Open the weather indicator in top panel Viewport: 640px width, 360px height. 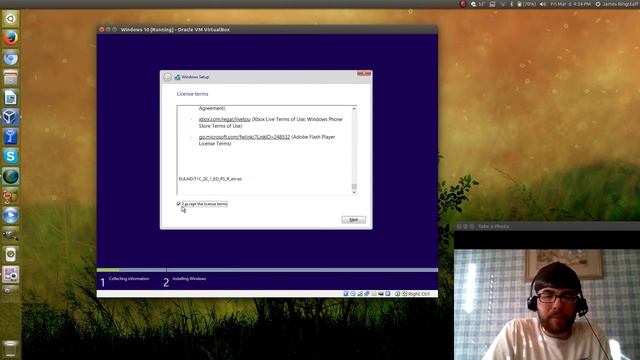(478, 4)
